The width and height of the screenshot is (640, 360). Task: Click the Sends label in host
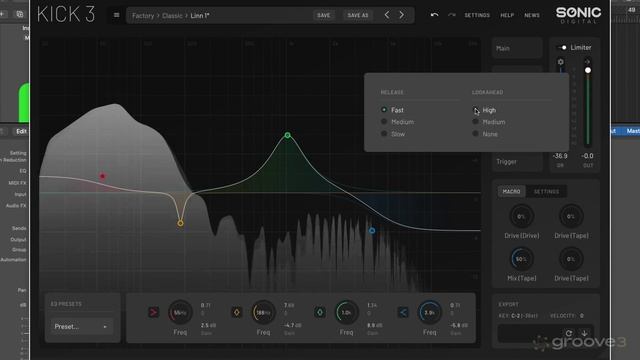tap(19, 228)
